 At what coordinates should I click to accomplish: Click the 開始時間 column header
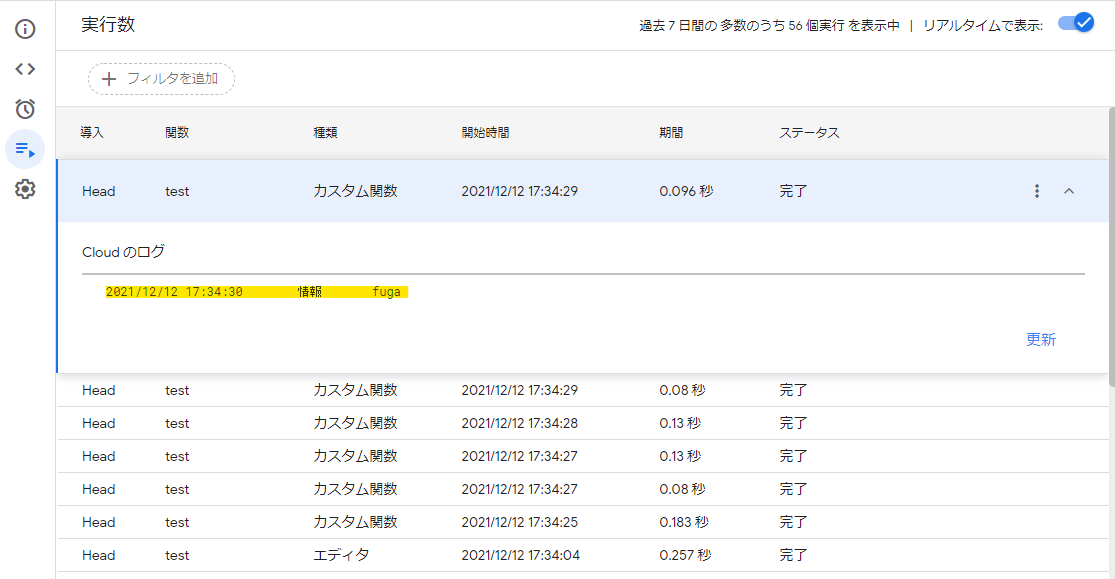[x=486, y=132]
